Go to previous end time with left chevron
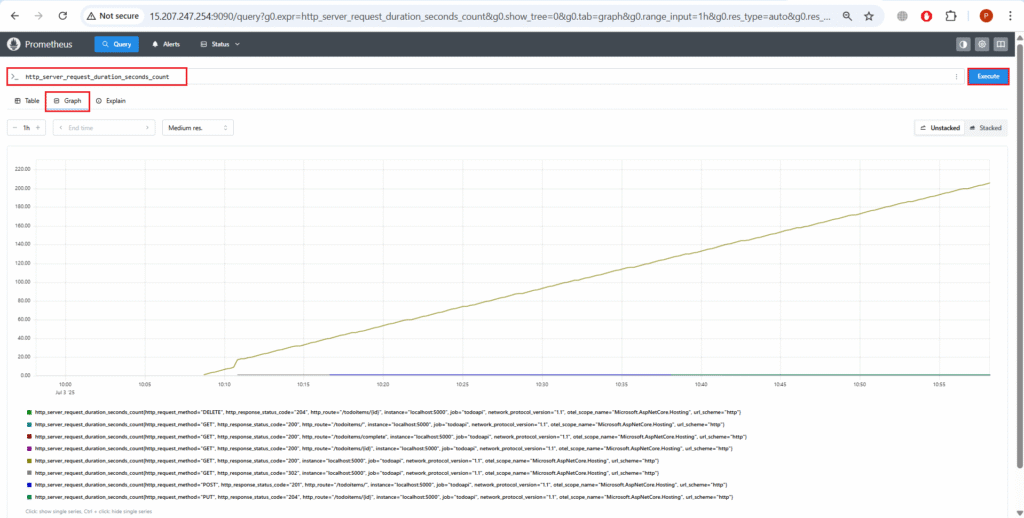 pos(61,128)
